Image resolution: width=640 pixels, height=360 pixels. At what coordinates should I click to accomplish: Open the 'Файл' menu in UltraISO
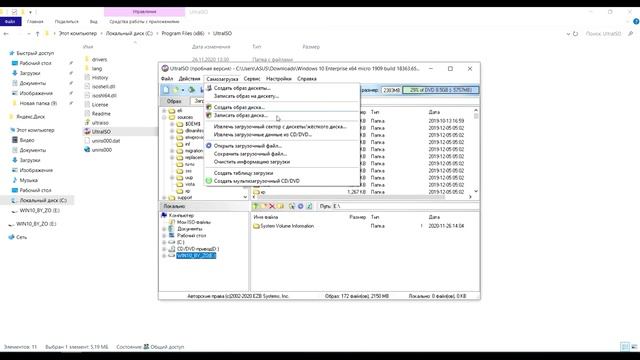pos(167,79)
